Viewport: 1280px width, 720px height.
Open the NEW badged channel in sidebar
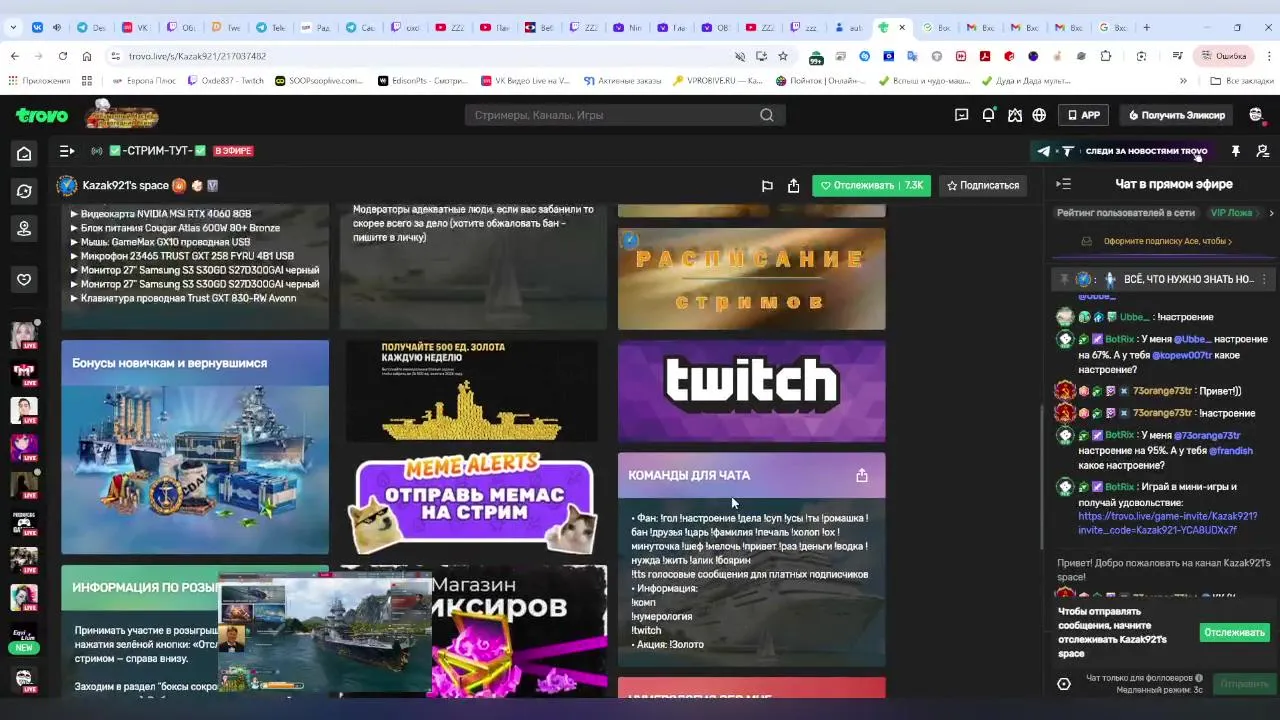point(24,639)
